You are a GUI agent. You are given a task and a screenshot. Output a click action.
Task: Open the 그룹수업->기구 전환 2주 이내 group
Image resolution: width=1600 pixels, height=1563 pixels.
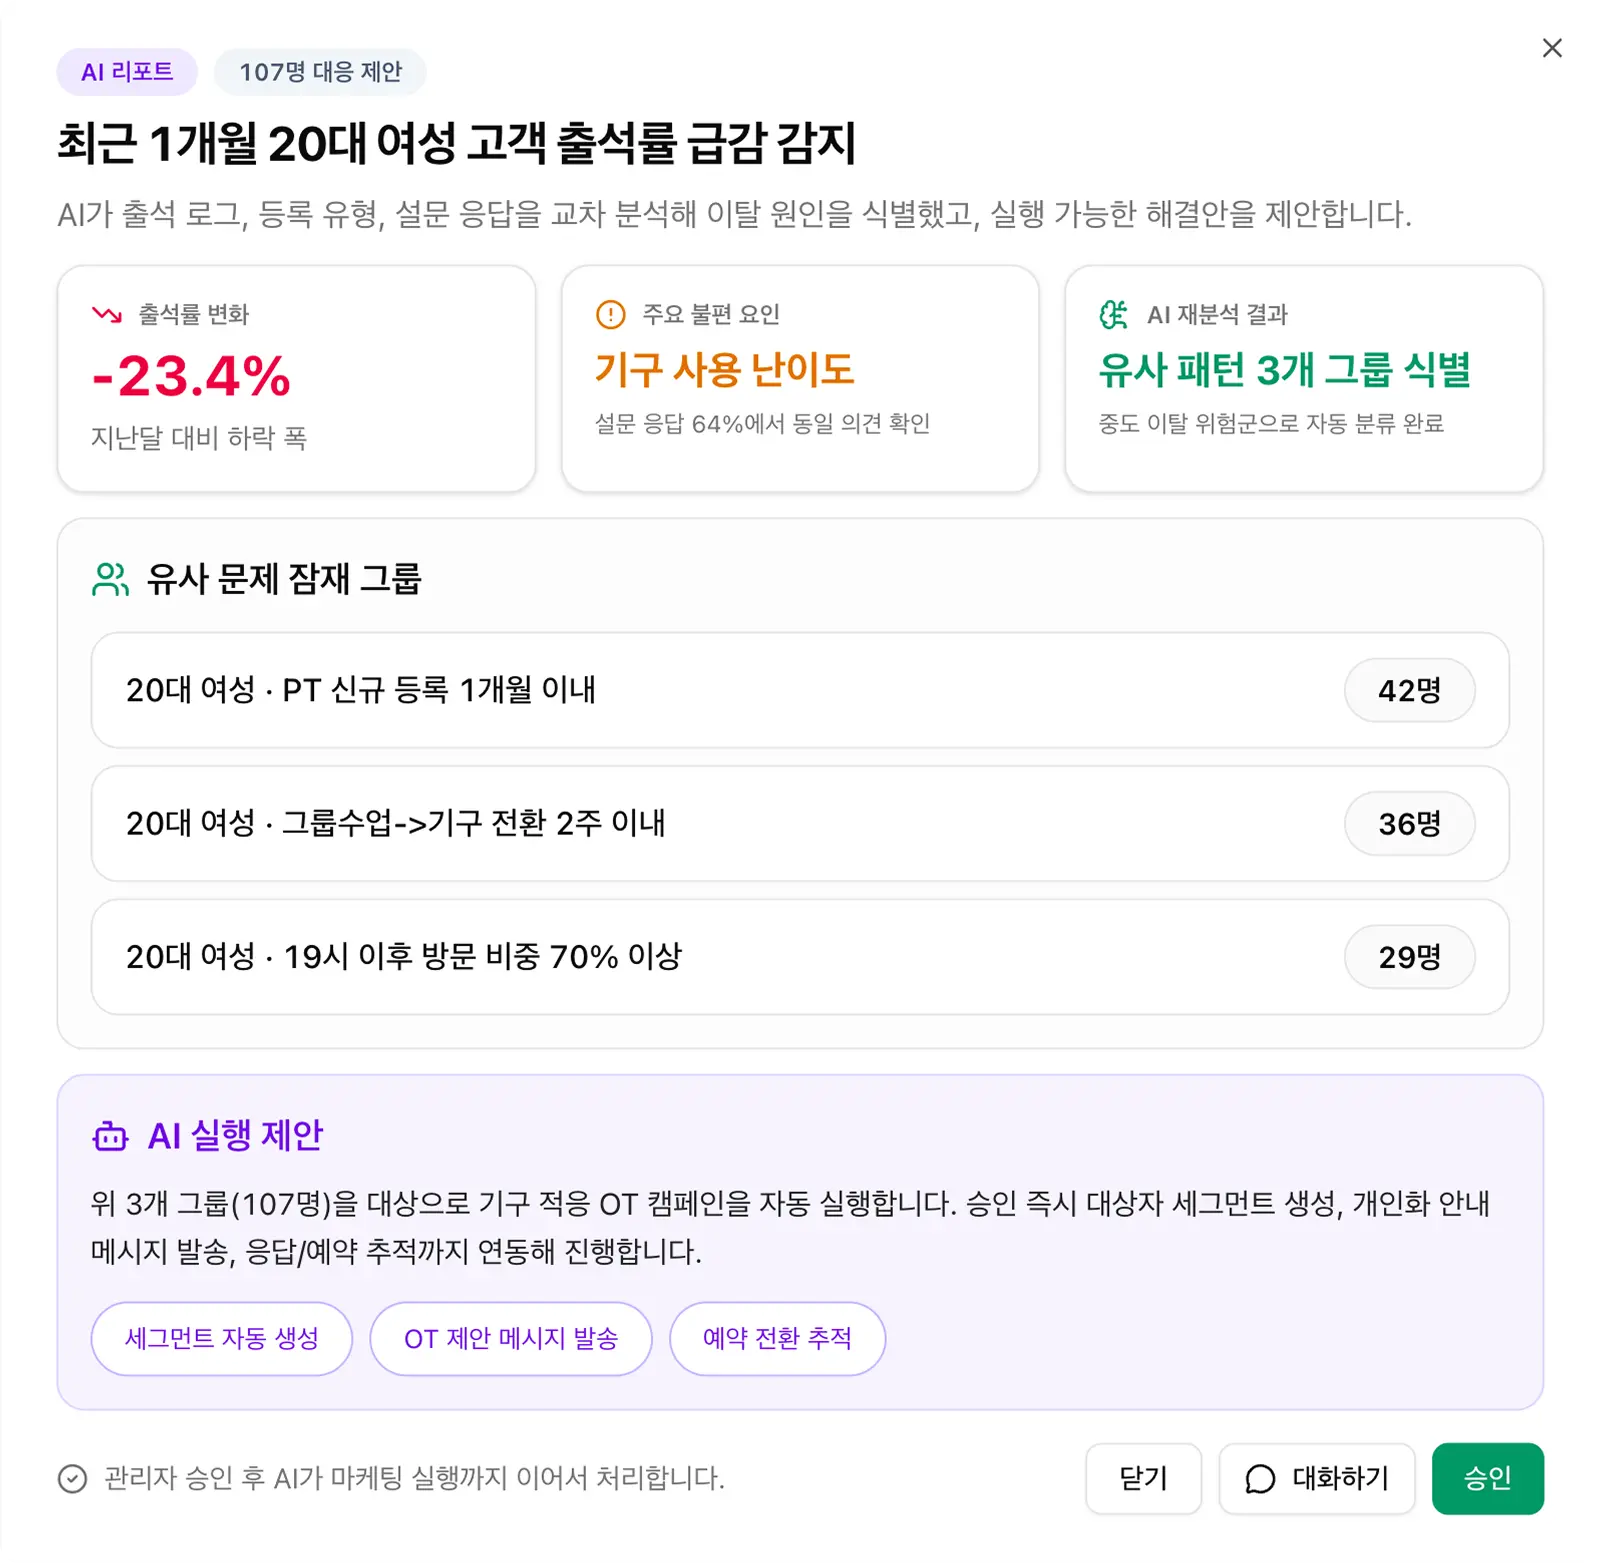[700, 824]
